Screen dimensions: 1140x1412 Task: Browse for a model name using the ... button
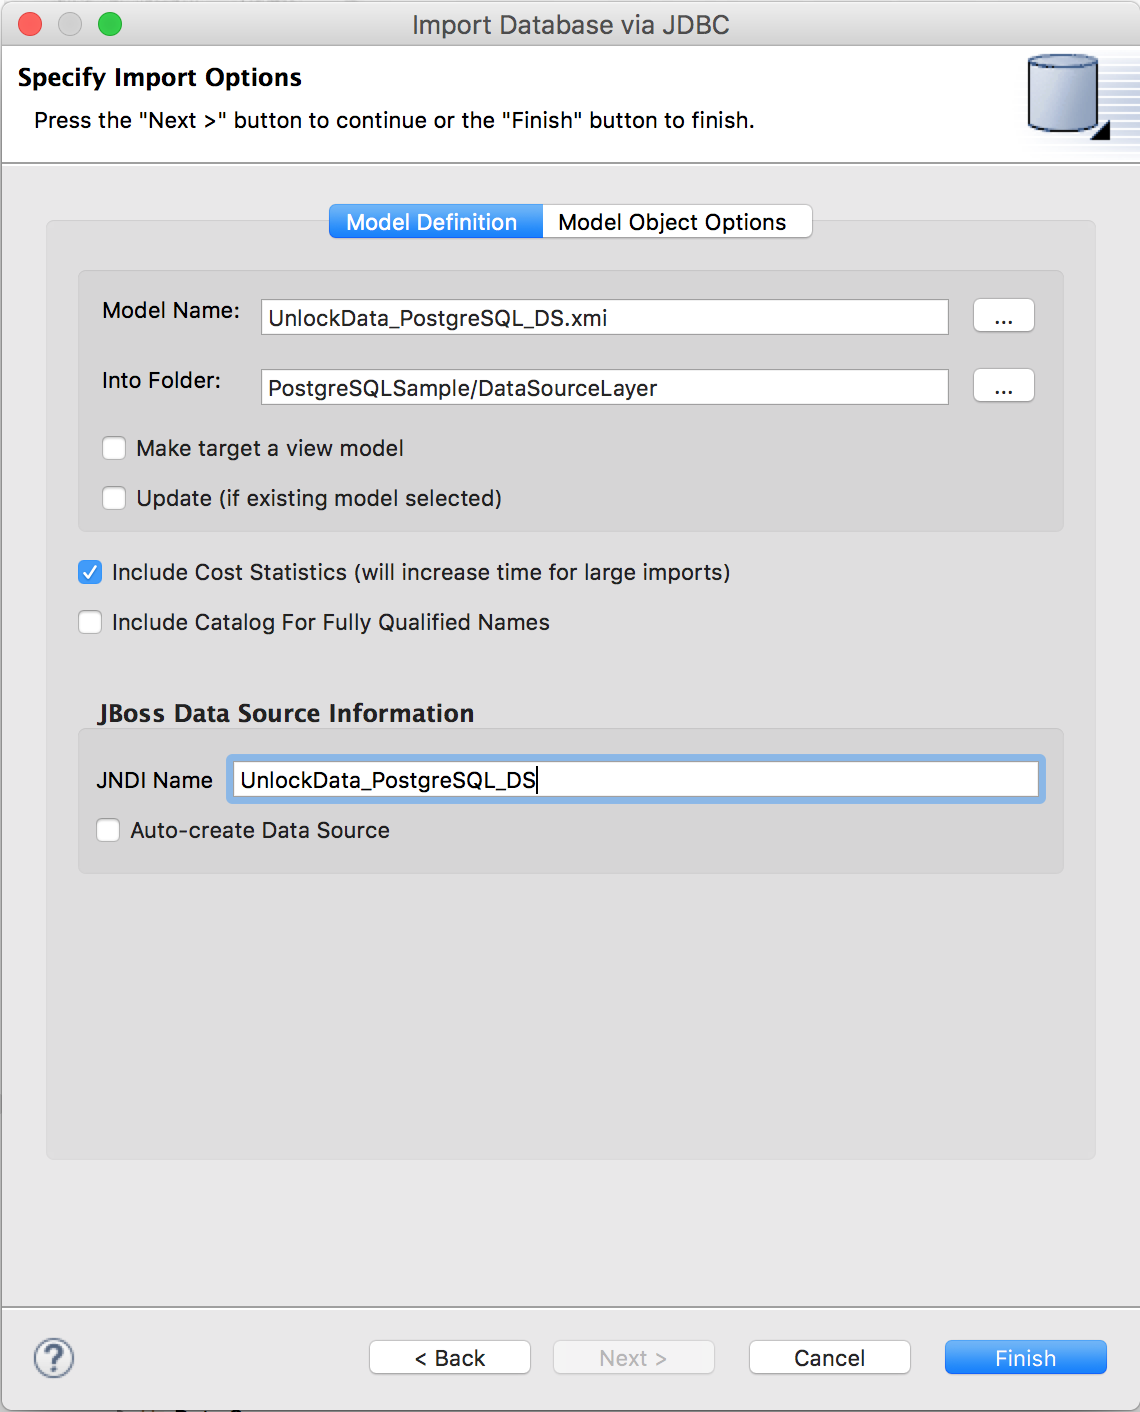pyautogui.click(x=1003, y=316)
